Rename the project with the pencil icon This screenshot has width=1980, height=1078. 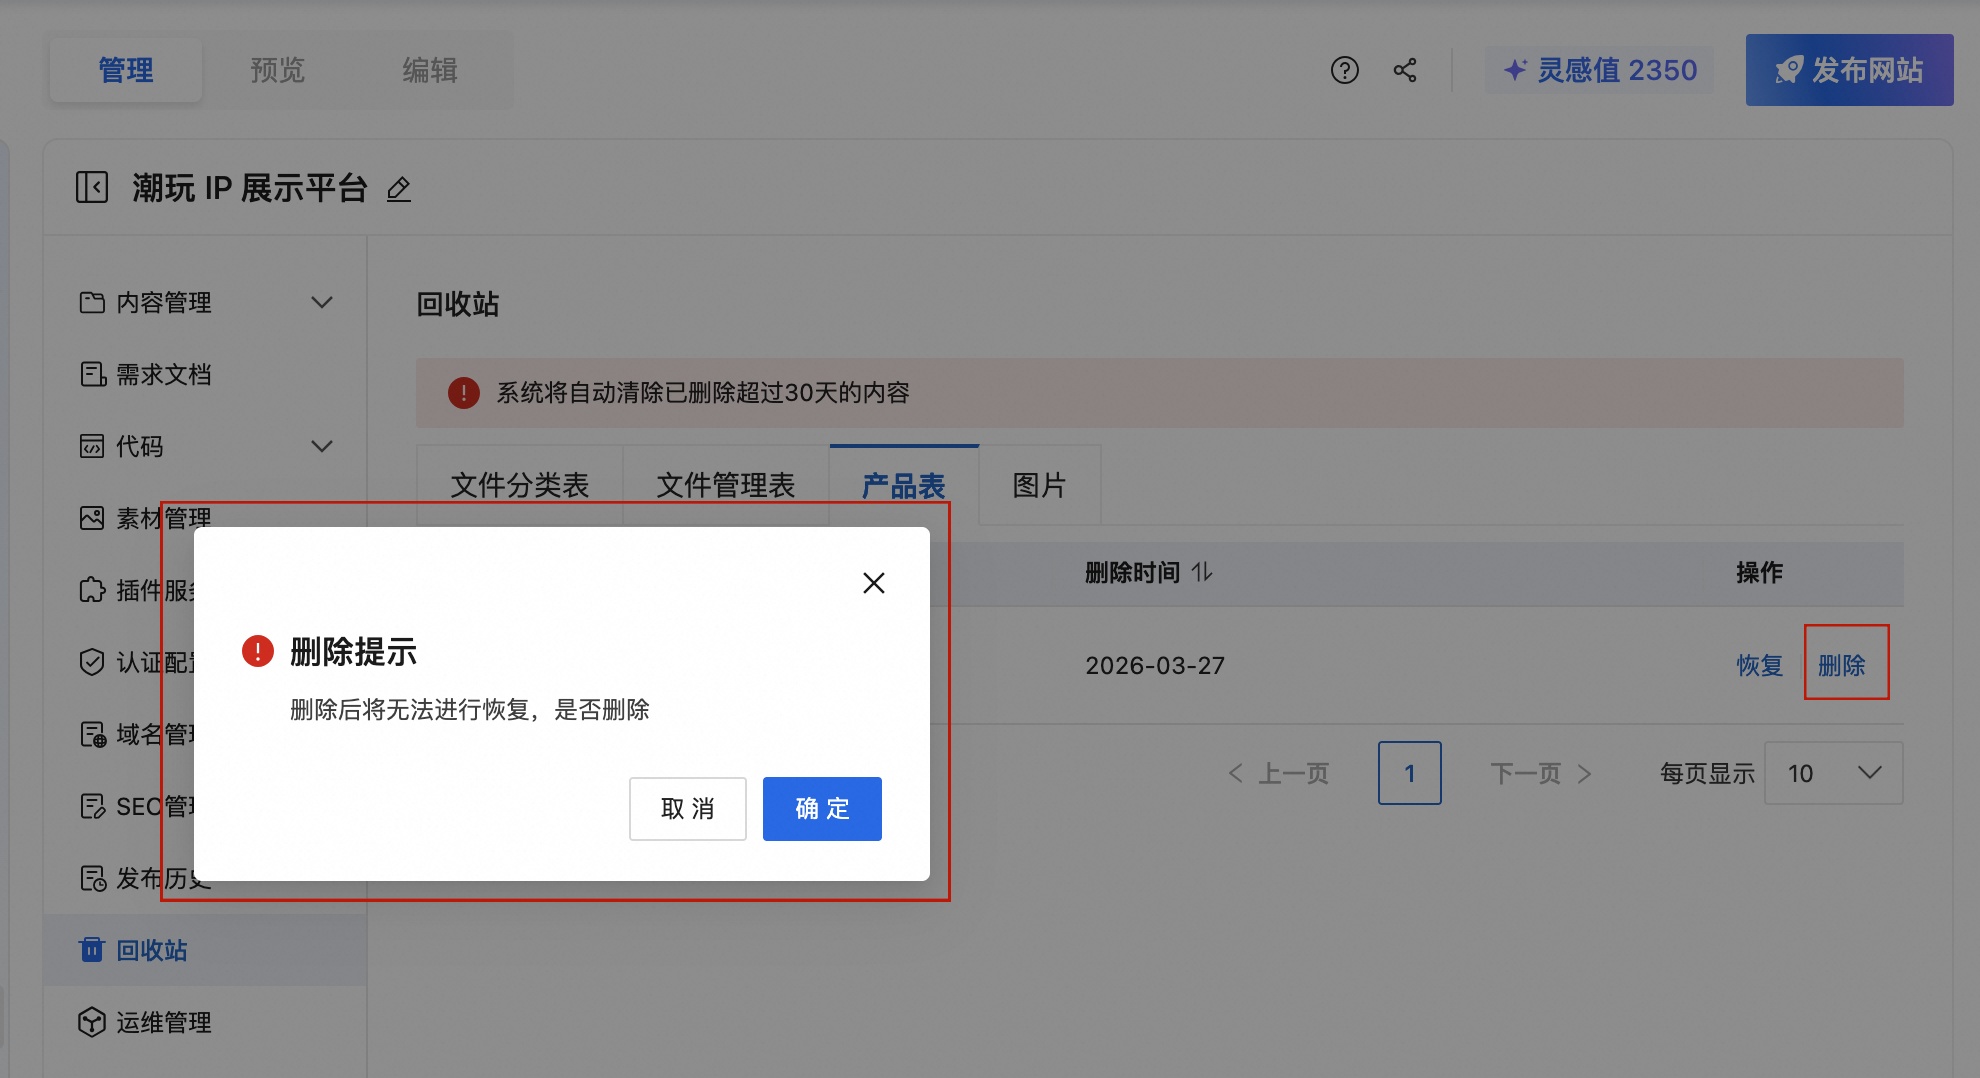399,189
